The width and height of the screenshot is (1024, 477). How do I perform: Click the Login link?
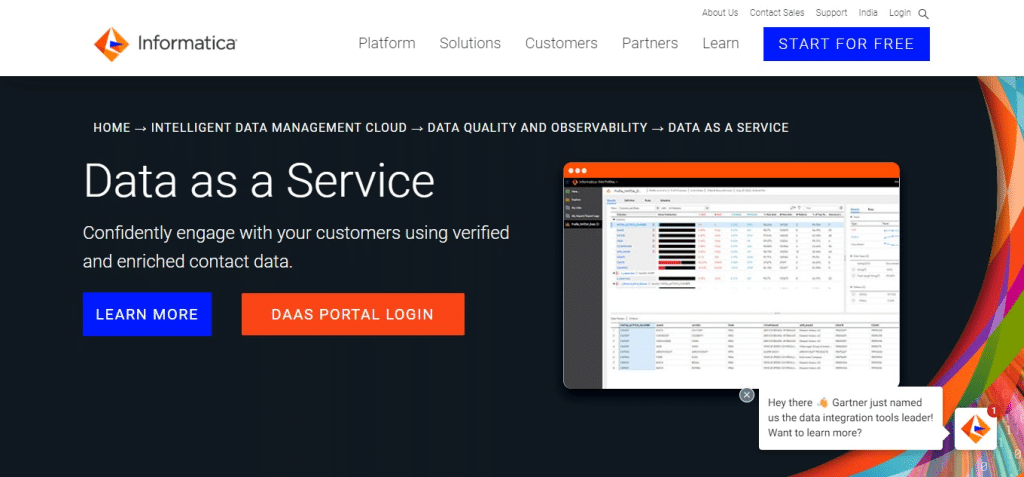click(x=900, y=12)
